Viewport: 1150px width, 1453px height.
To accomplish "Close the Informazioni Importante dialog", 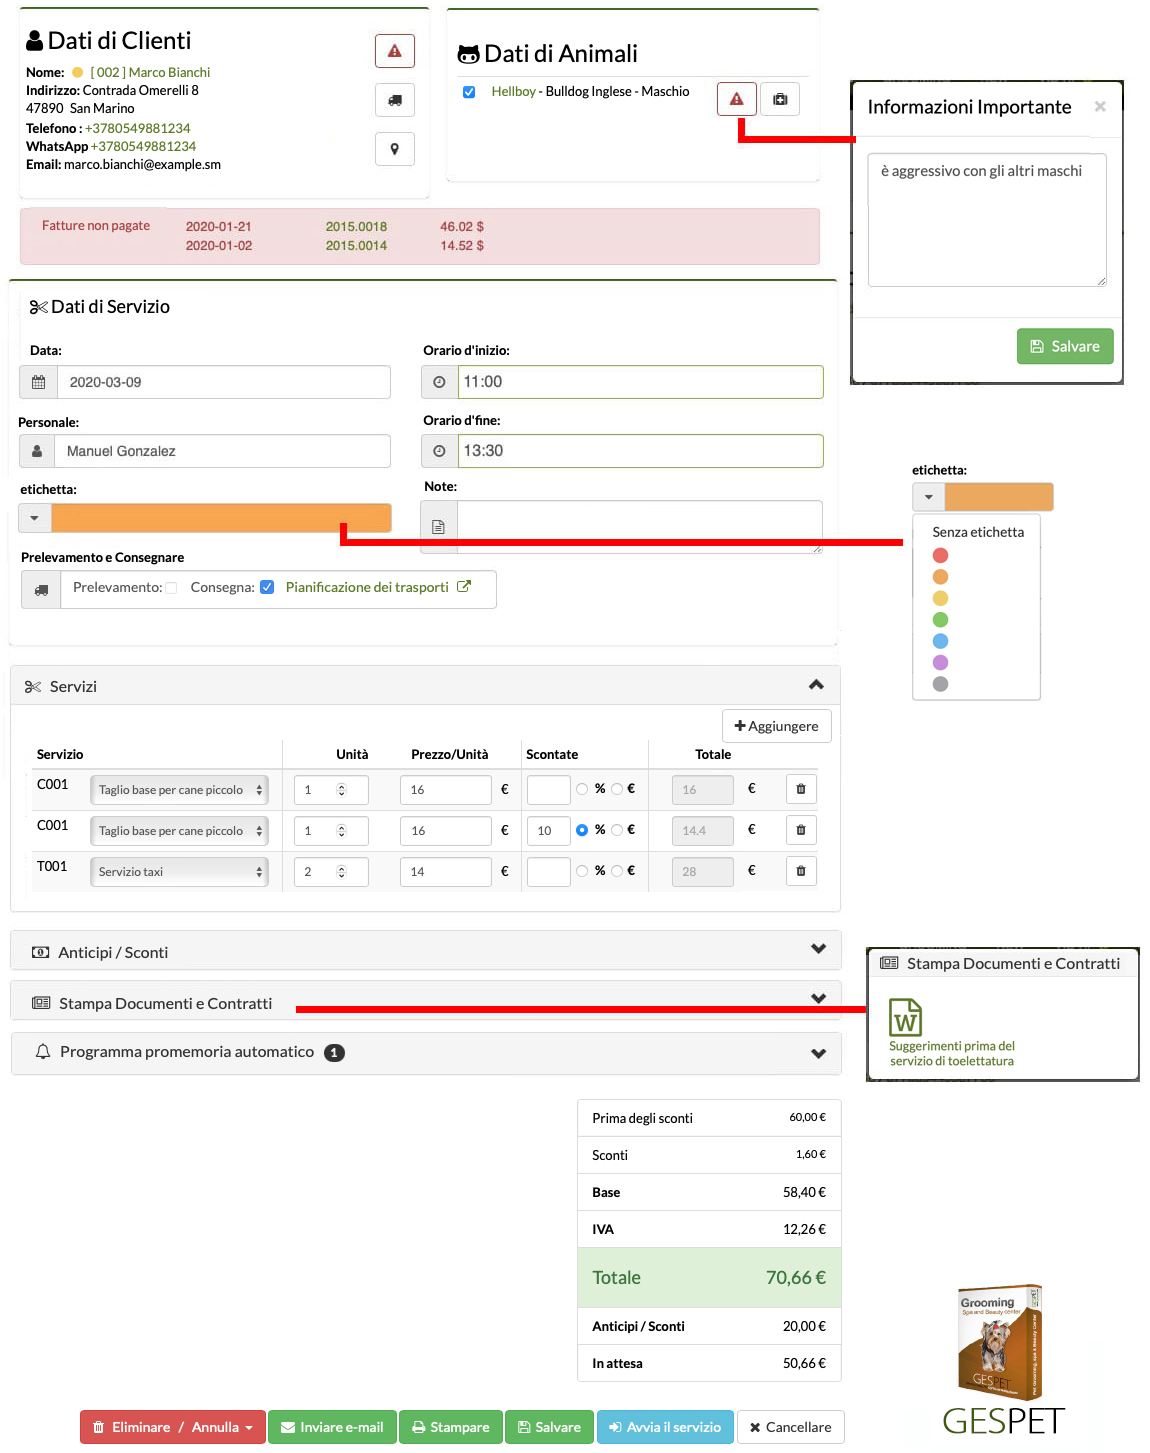I will pyautogui.click(x=1100, y=106).
